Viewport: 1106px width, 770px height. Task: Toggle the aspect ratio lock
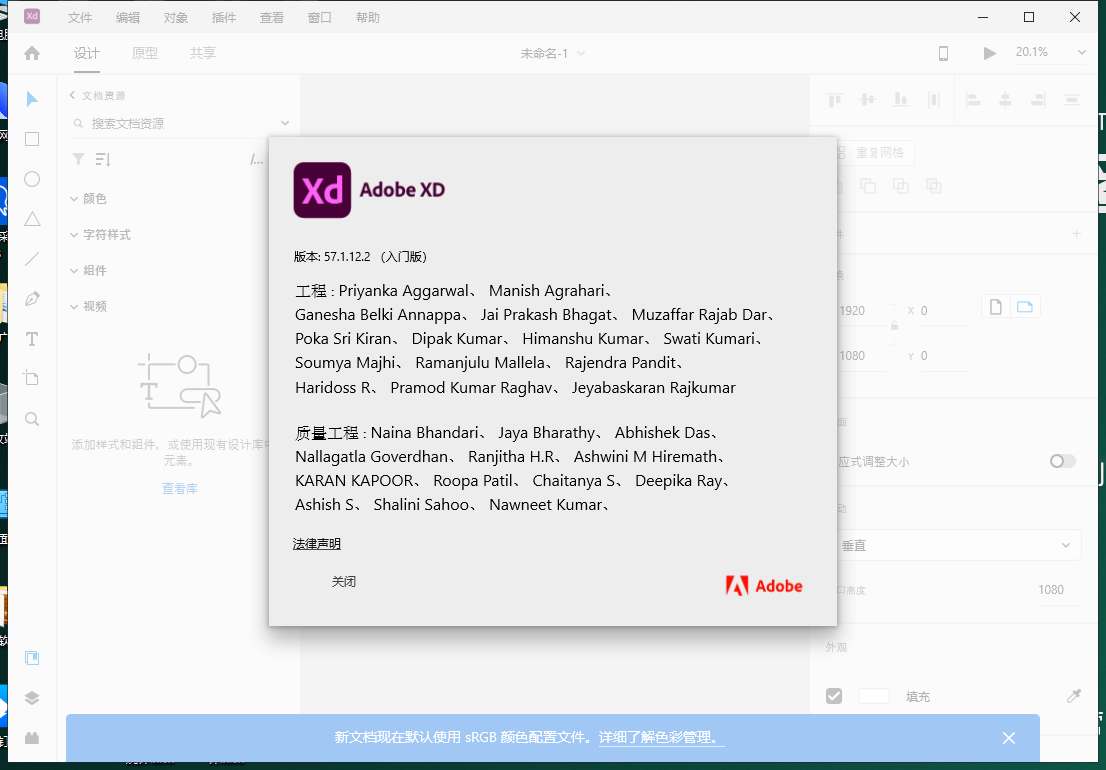coord(894,326)
